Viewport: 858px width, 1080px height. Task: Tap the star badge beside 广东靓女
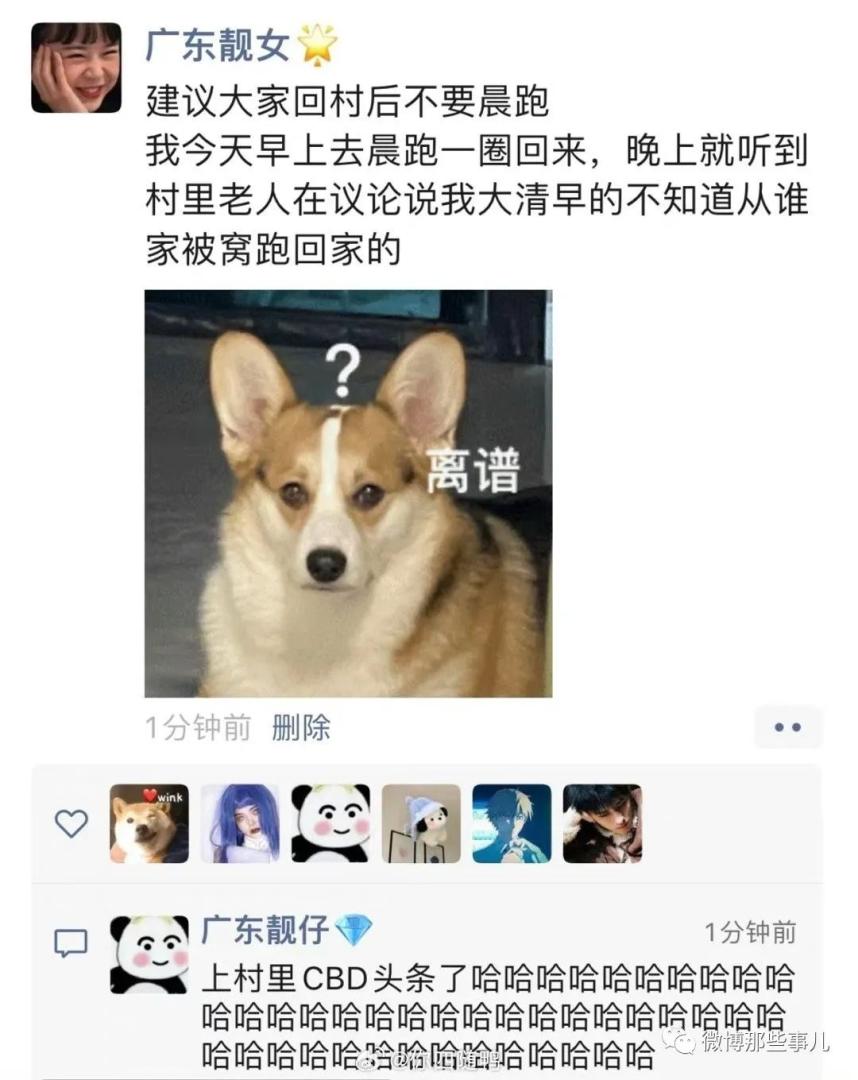(x=317, y=45)
